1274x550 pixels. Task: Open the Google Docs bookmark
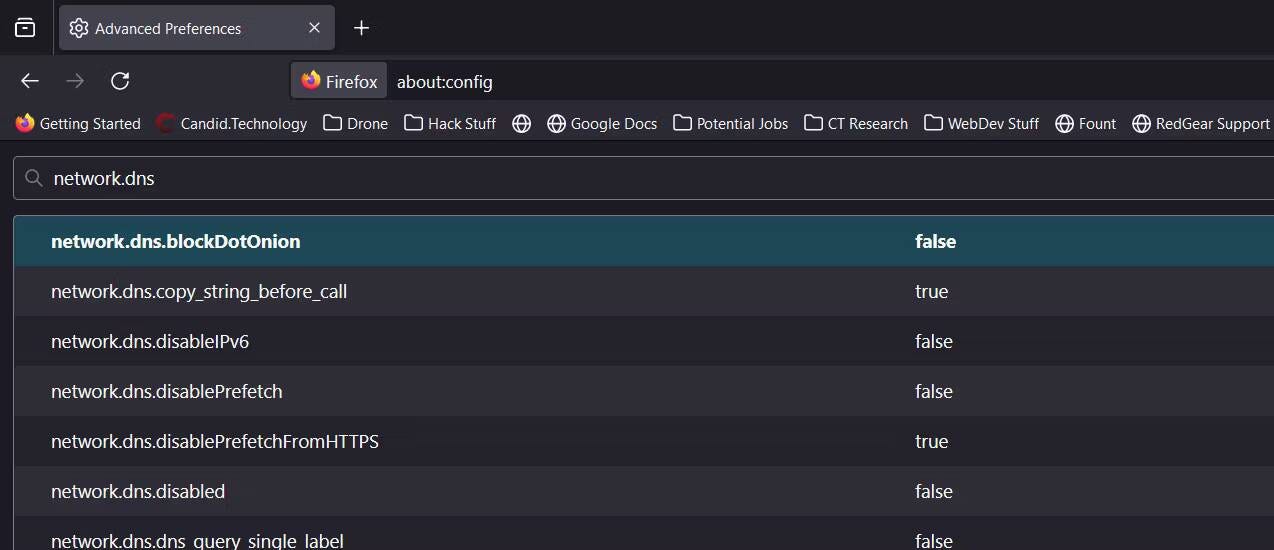pos(602,123)
